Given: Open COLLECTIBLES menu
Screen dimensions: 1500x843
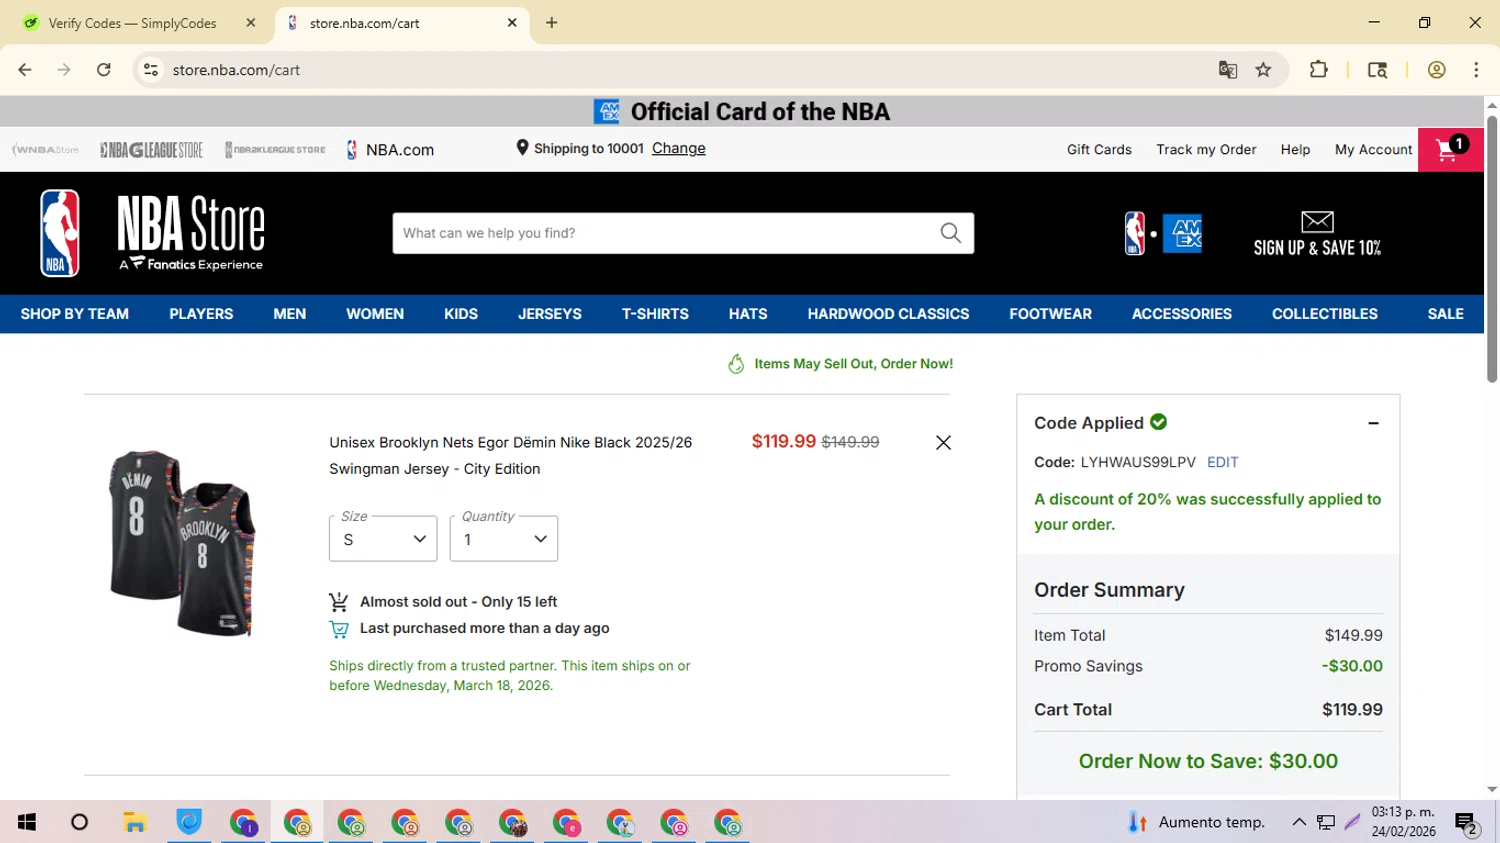Looking at the screenshot, I should (x=1325, y=314).
